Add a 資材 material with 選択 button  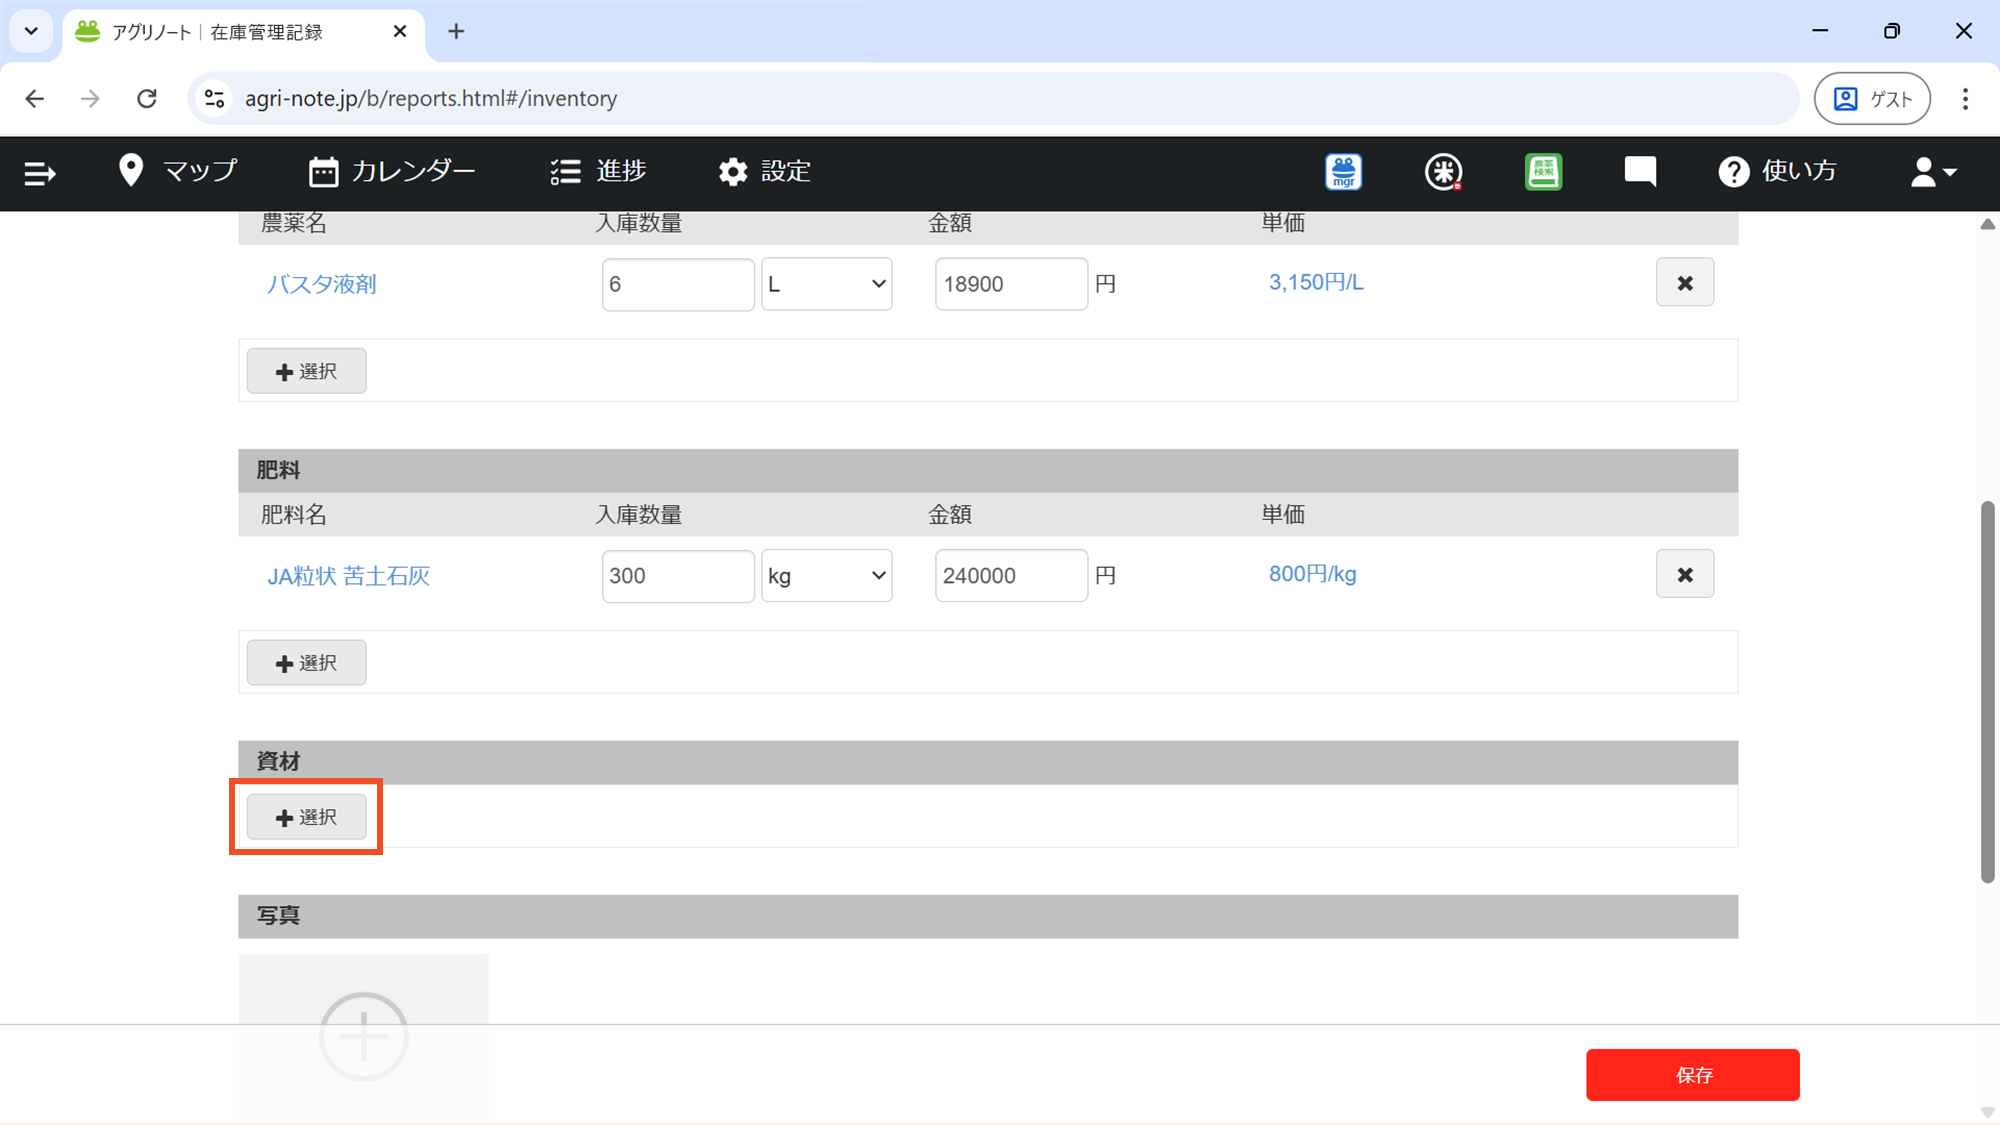pyautogui.click(x=306, y=817)
